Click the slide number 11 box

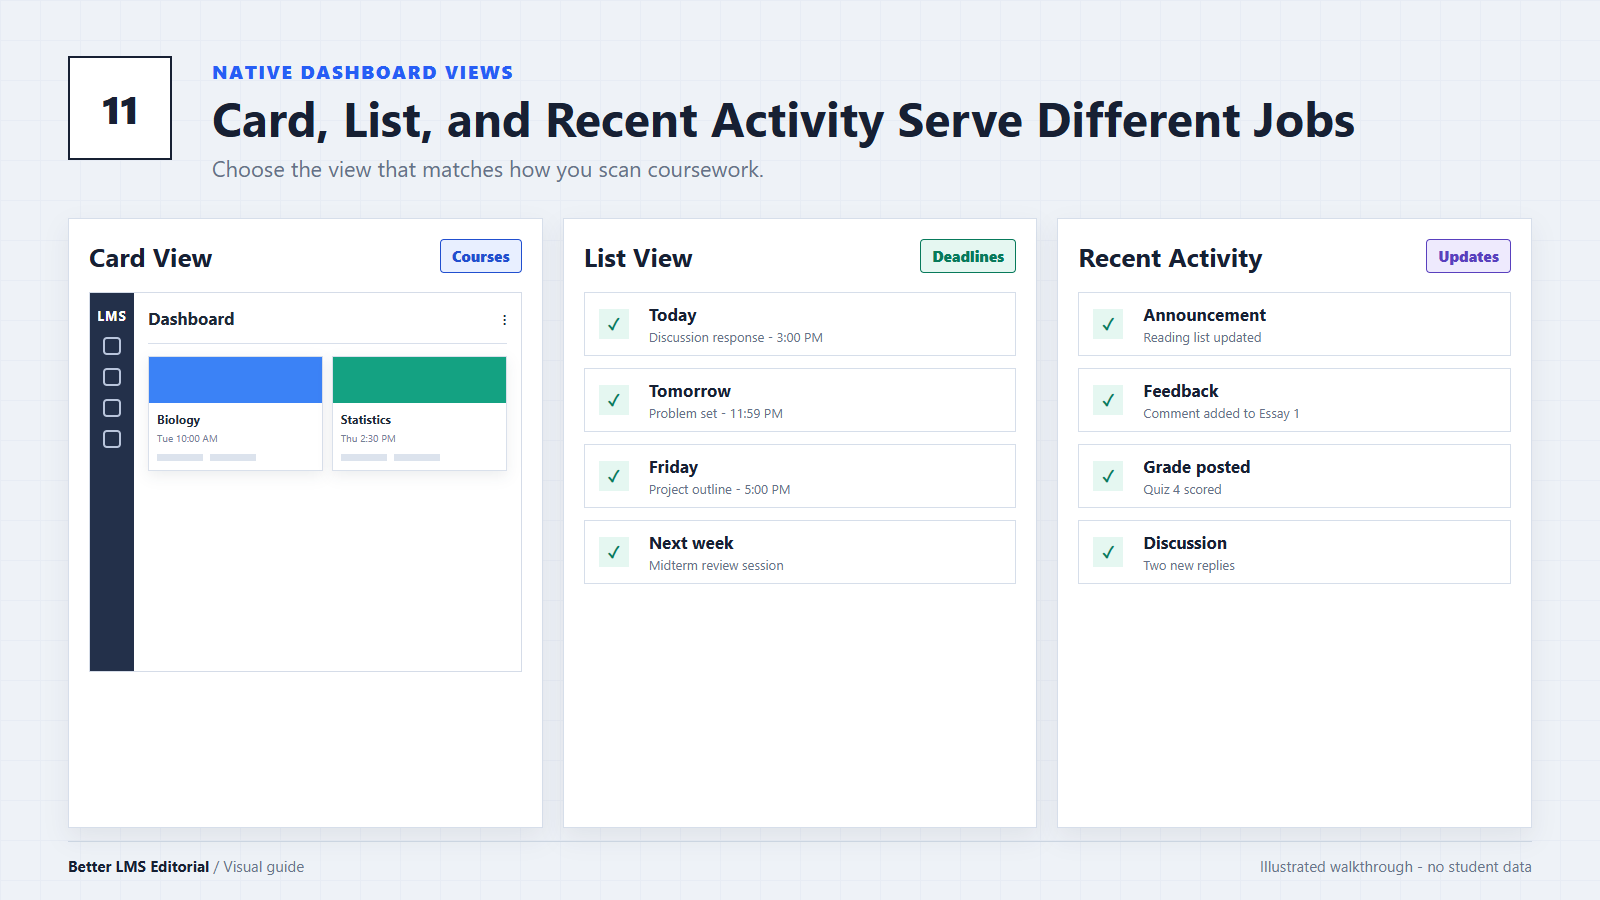[120, 108]
